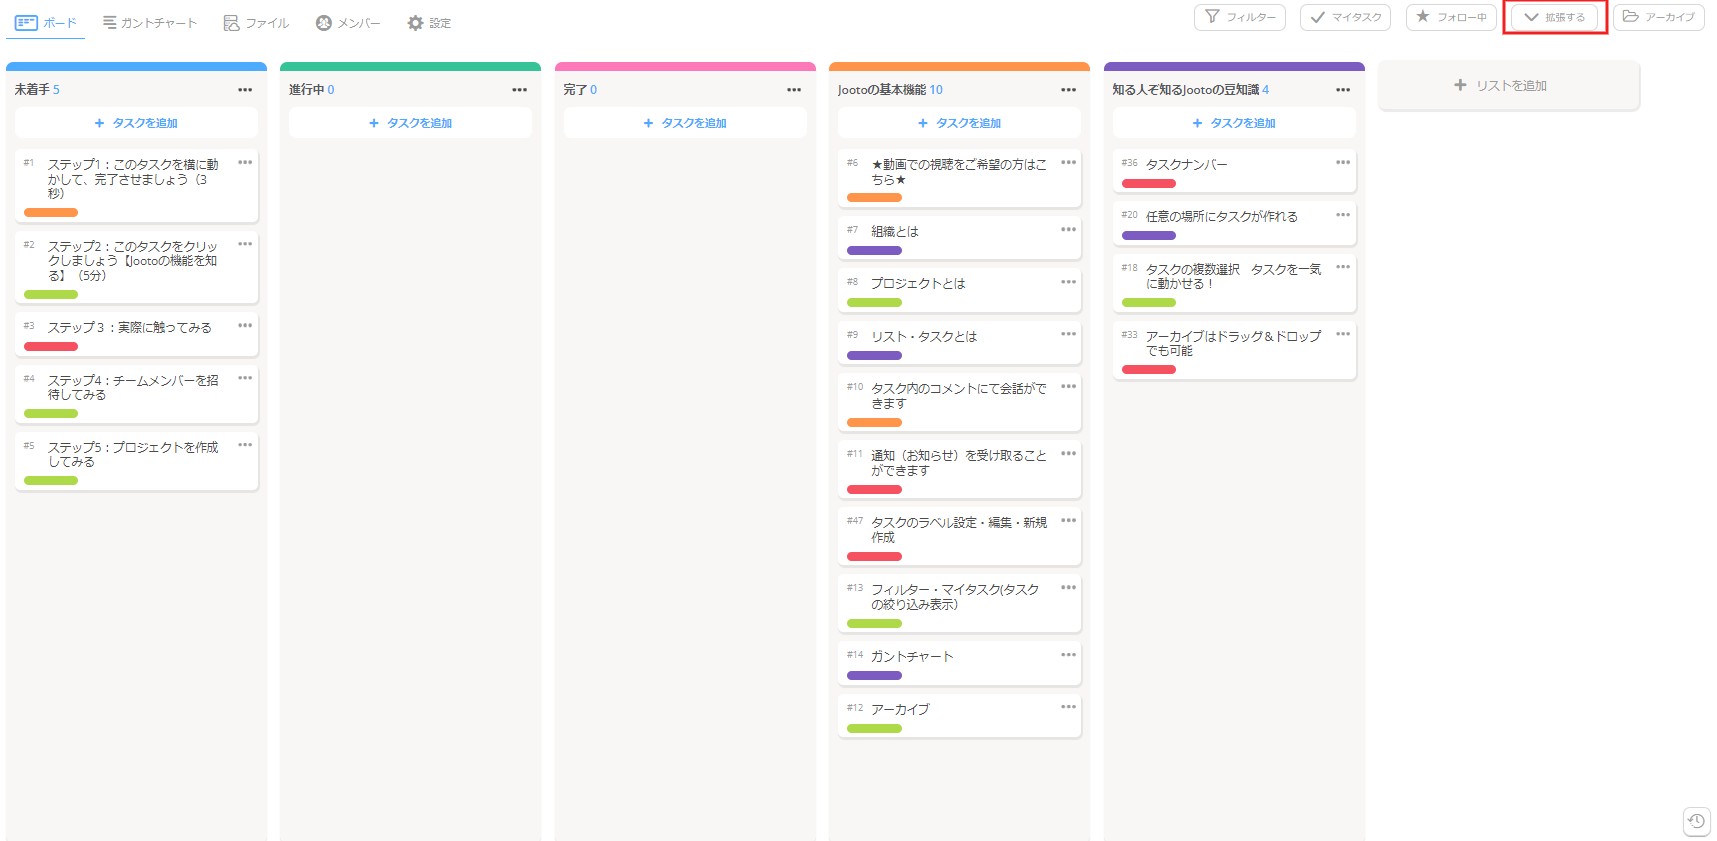Open options menu for 未着手 list
This screenshot has height=841, width=1717.
pos(245,90)
